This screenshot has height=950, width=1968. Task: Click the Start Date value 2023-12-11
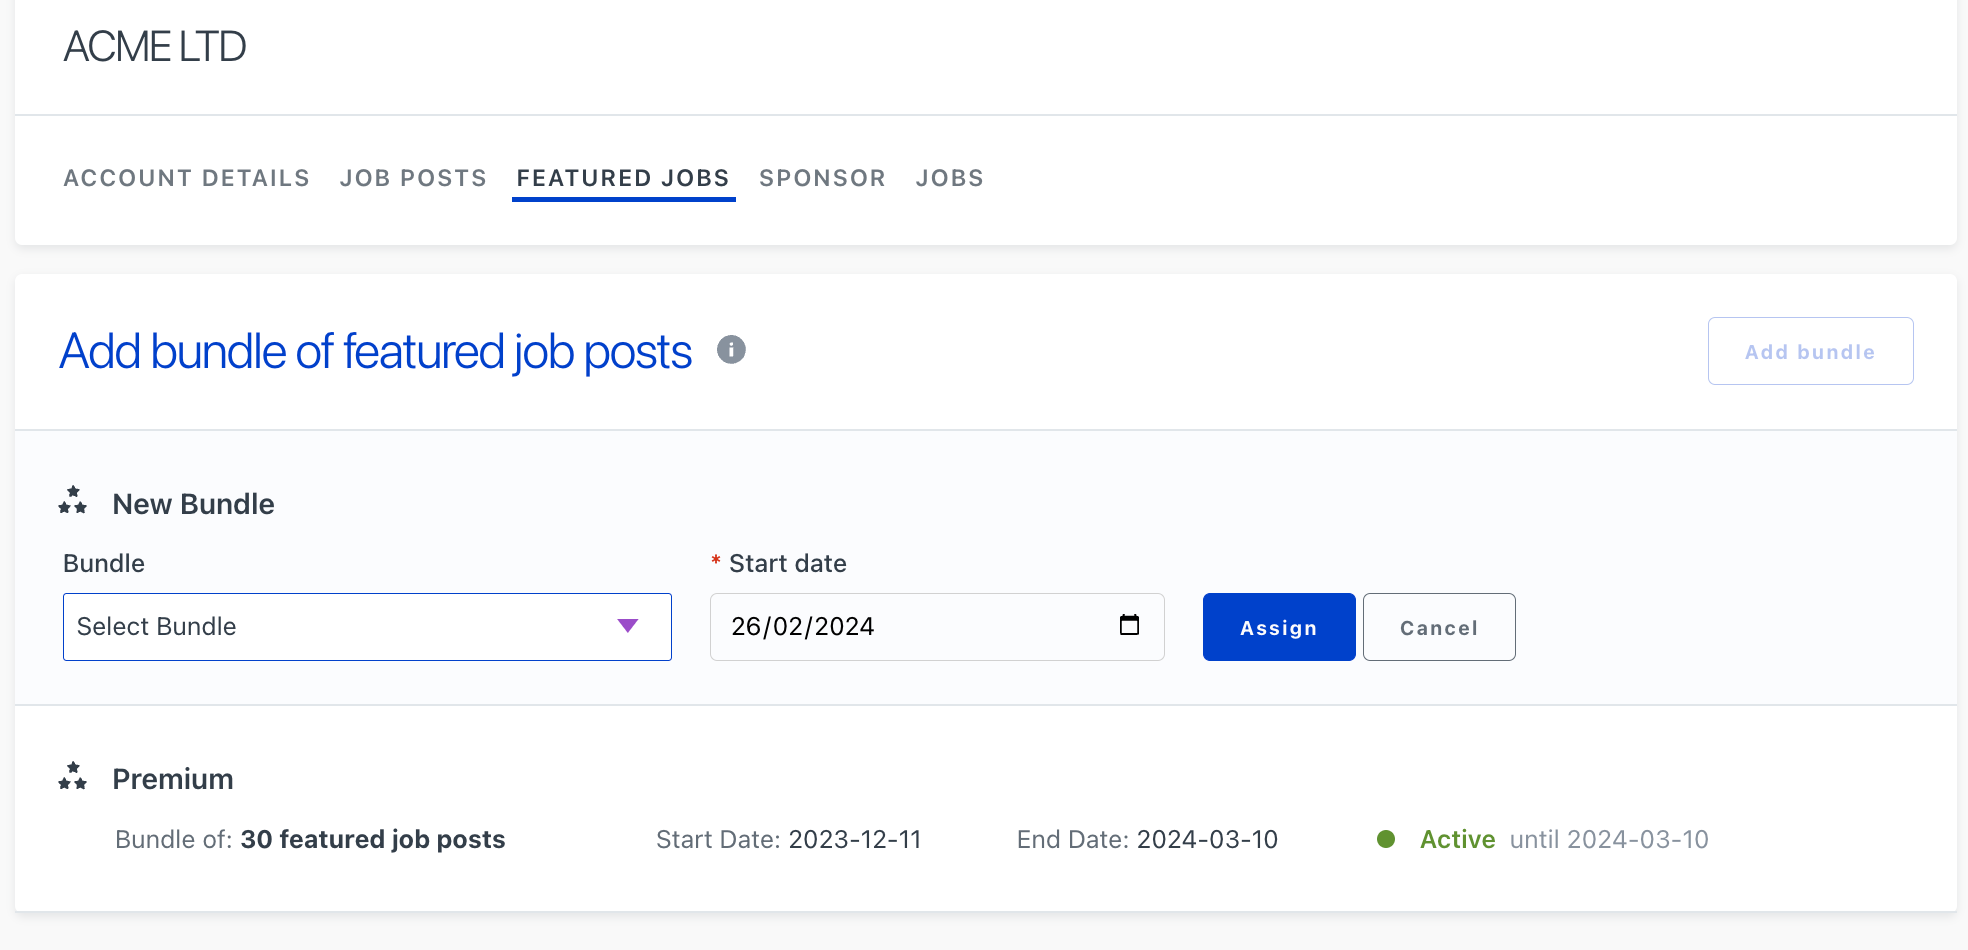click(855, 839)
